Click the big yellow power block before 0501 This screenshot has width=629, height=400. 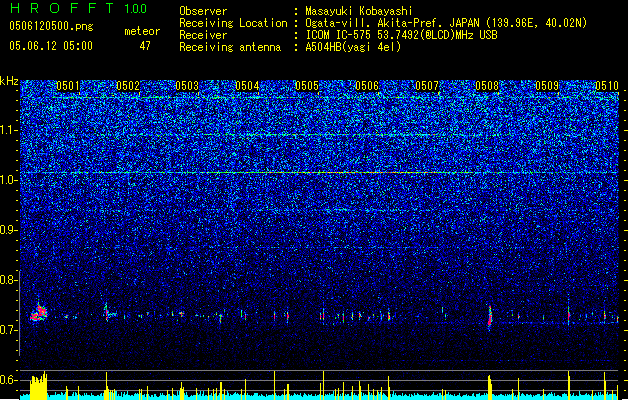[x=39, y=386]
